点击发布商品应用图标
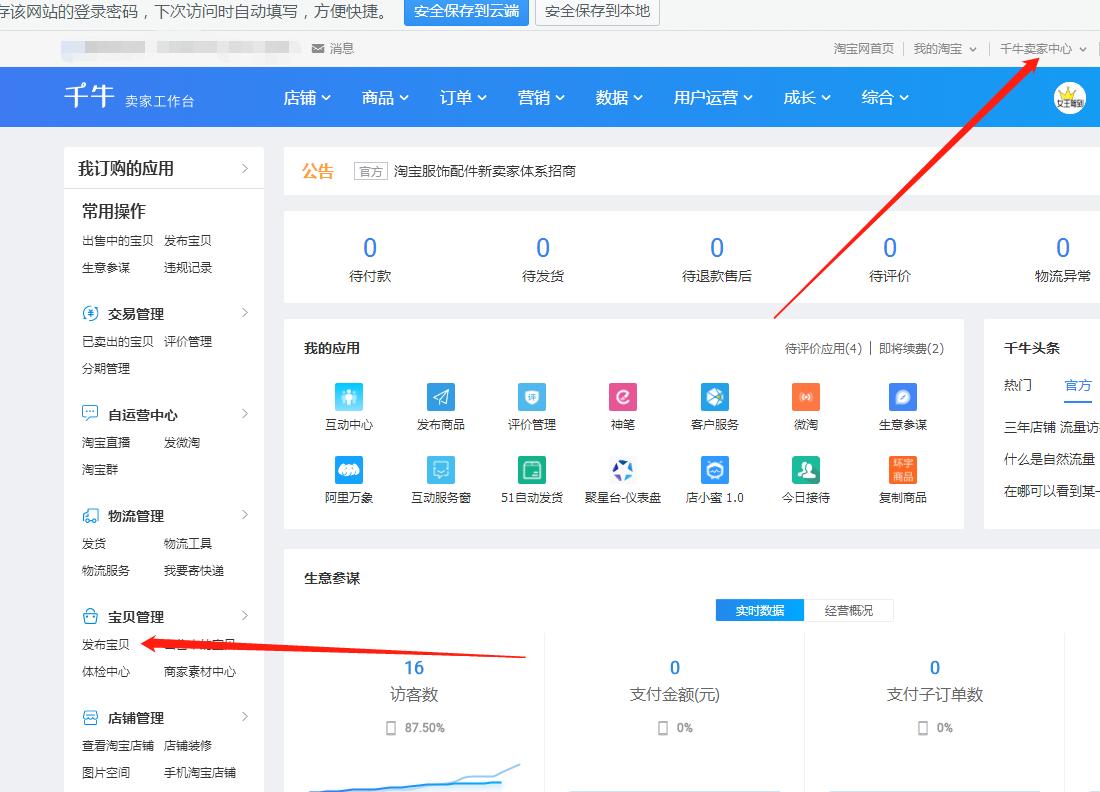 (x=439, y=397)
